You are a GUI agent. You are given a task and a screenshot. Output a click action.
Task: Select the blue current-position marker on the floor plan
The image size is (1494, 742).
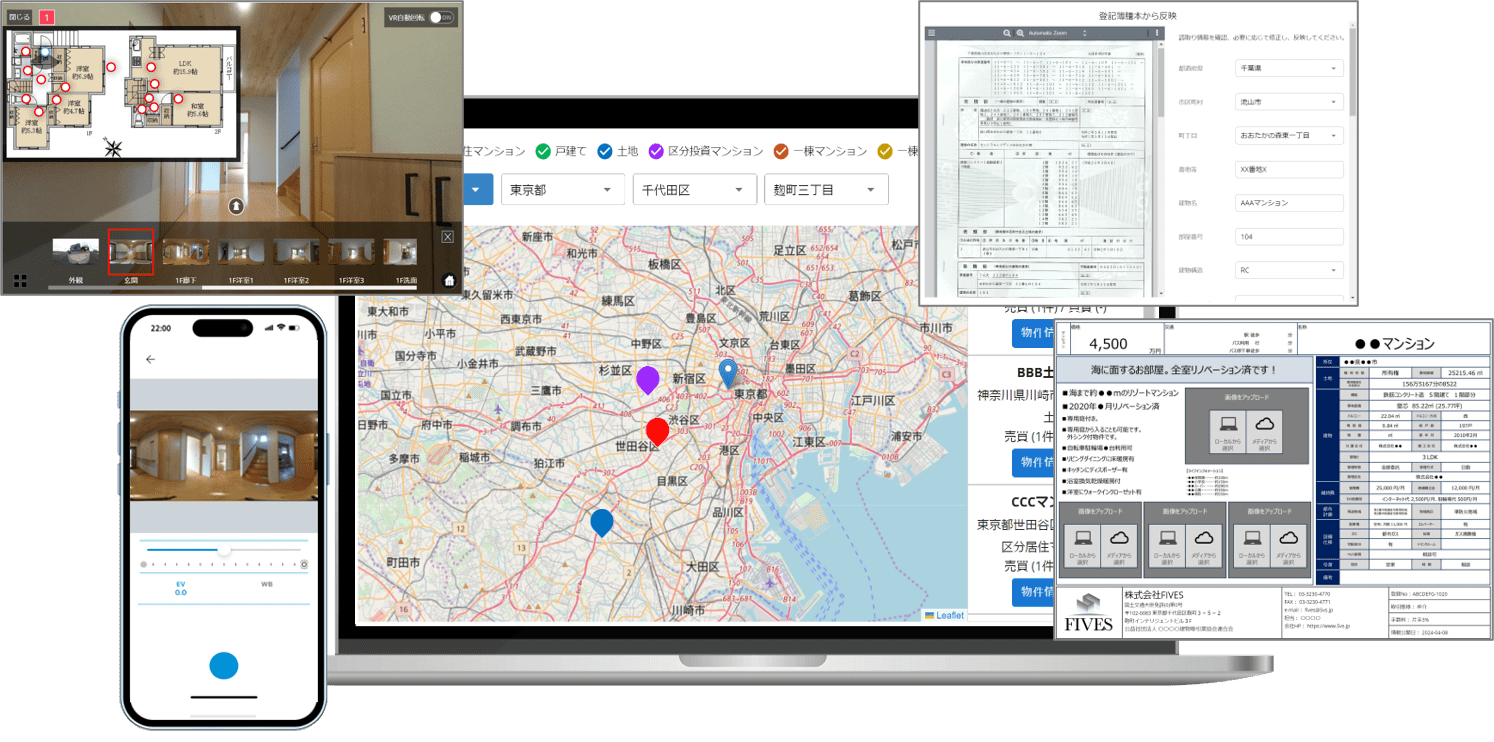(44, 54)
